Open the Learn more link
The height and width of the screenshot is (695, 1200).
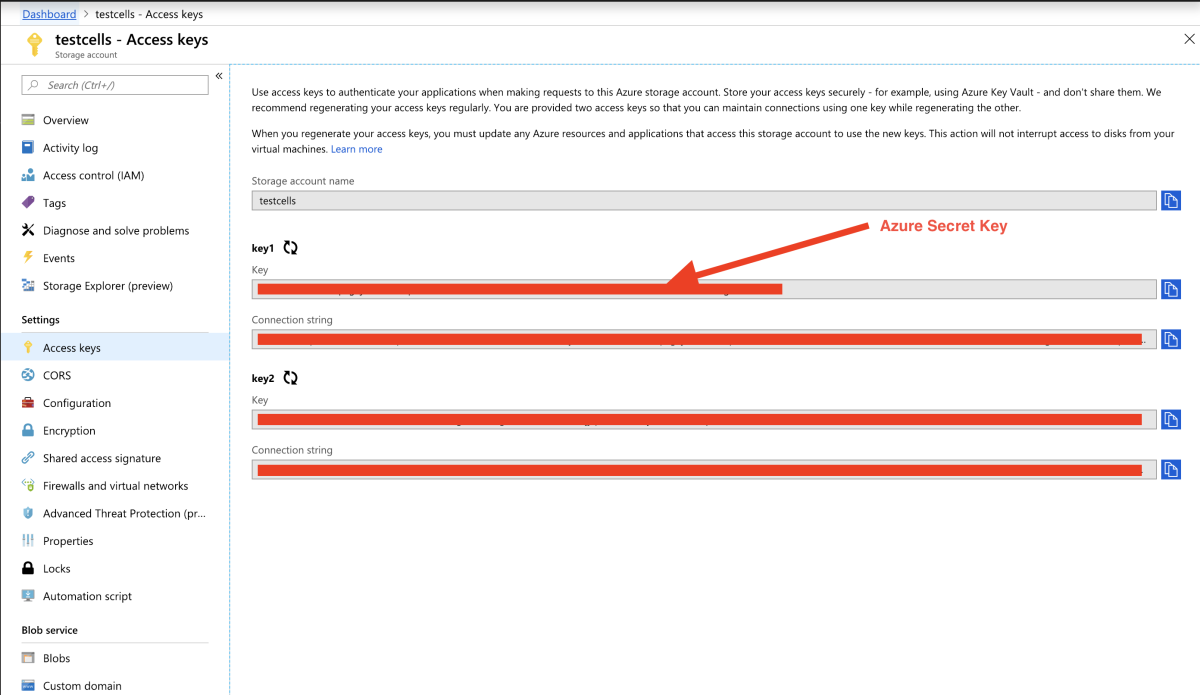click(357, 149)
